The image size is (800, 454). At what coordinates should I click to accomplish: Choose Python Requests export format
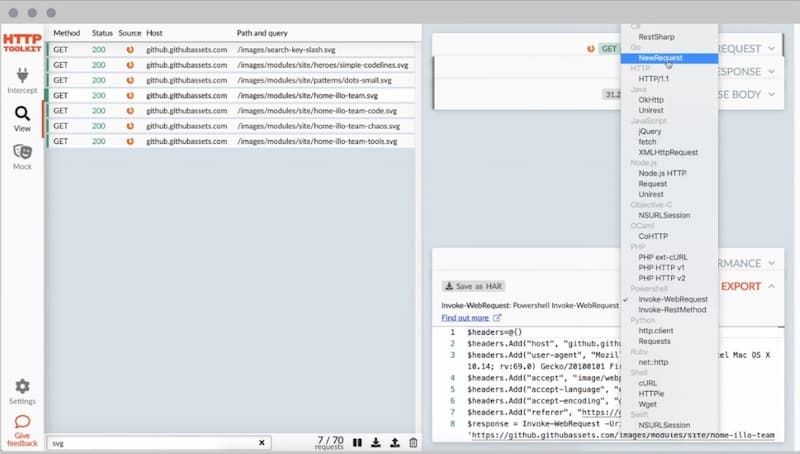pos(655,341)
